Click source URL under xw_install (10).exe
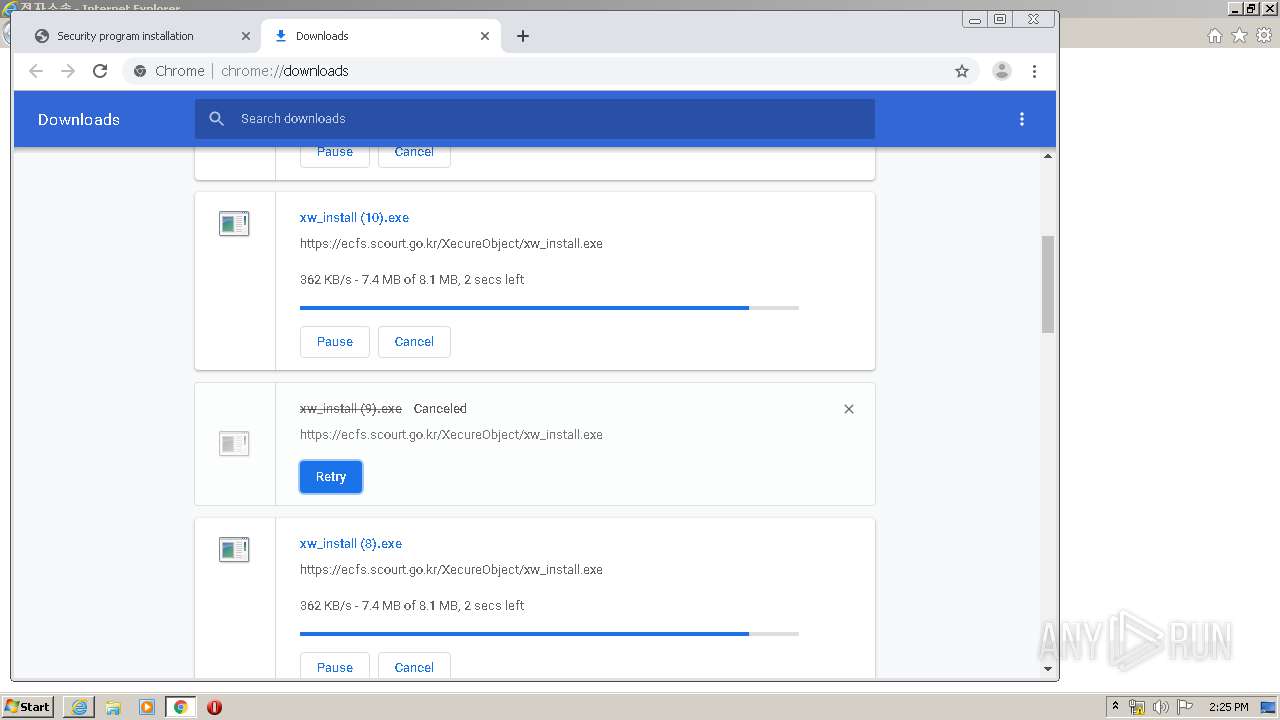Image resolution: width=1280 pixels, height=720 pixels. coord(451,244)
